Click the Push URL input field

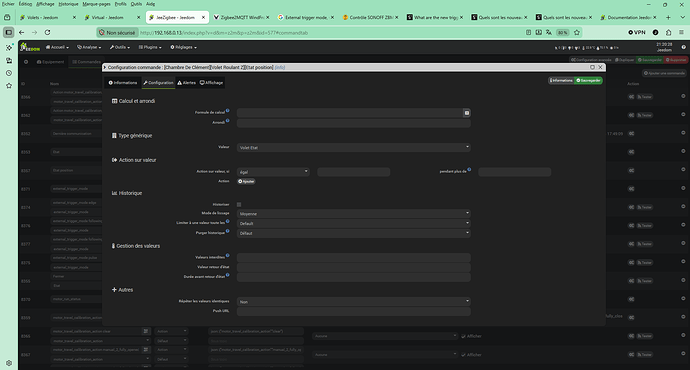[354, 311]
